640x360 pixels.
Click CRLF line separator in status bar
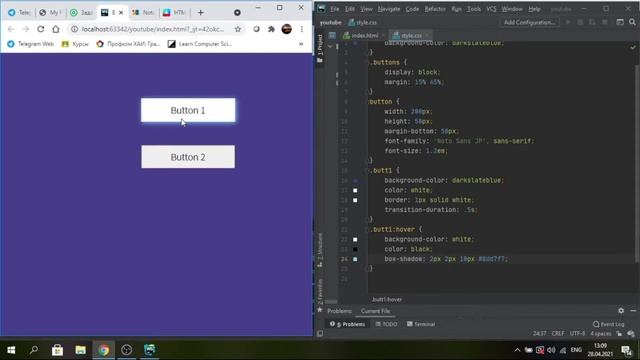click(x=558, y=333)
